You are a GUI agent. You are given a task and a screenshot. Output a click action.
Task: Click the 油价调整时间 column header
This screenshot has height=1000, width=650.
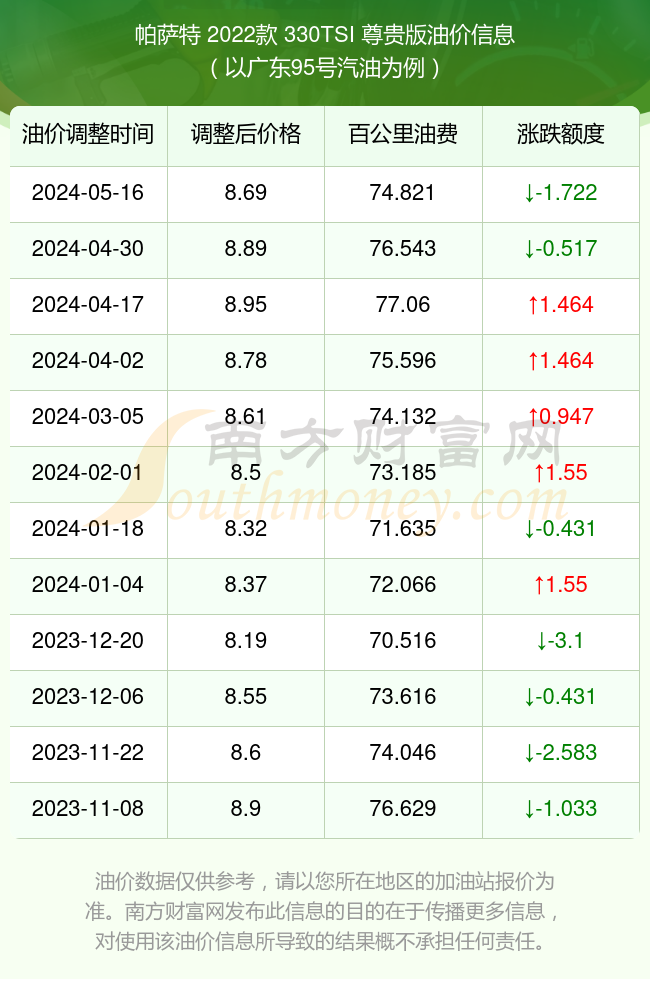tap(88, 134)
